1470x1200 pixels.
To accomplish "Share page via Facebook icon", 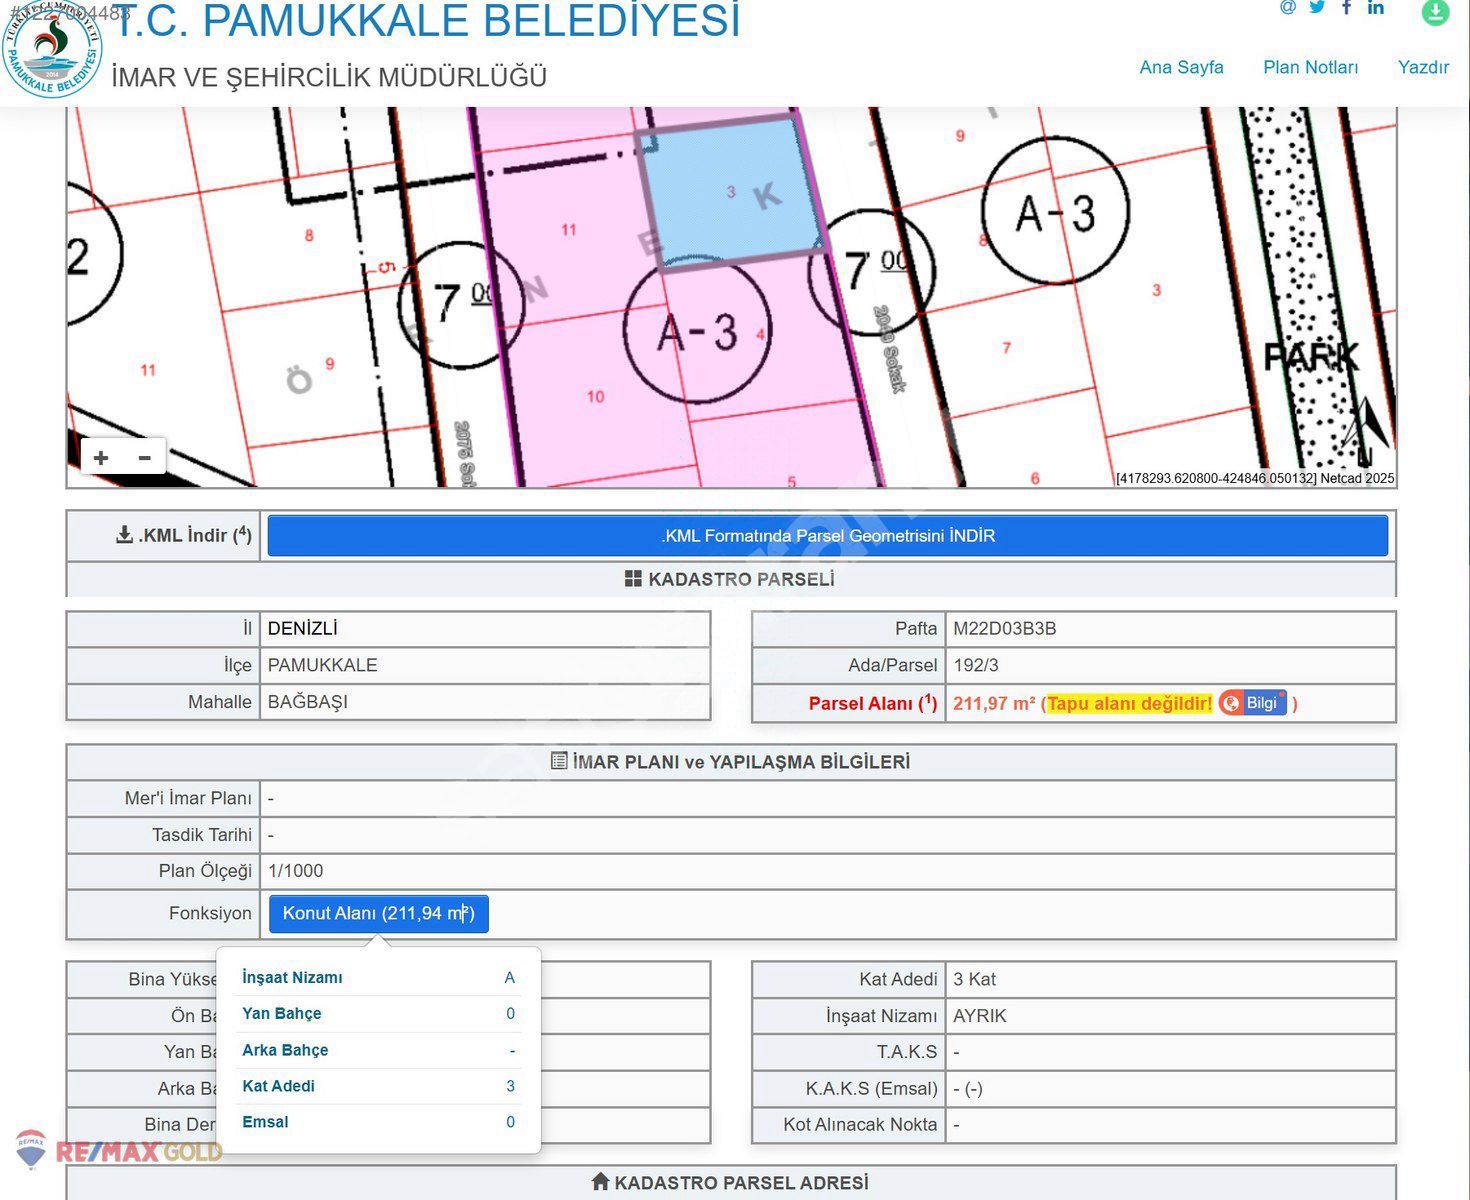I will point(1347,7).
